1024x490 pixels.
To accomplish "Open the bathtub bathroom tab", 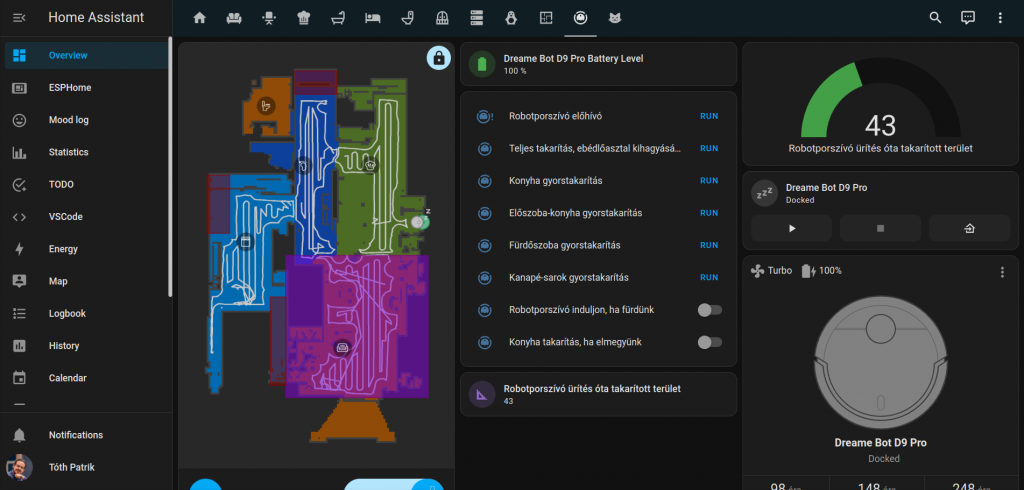I will tap(338, 18).
